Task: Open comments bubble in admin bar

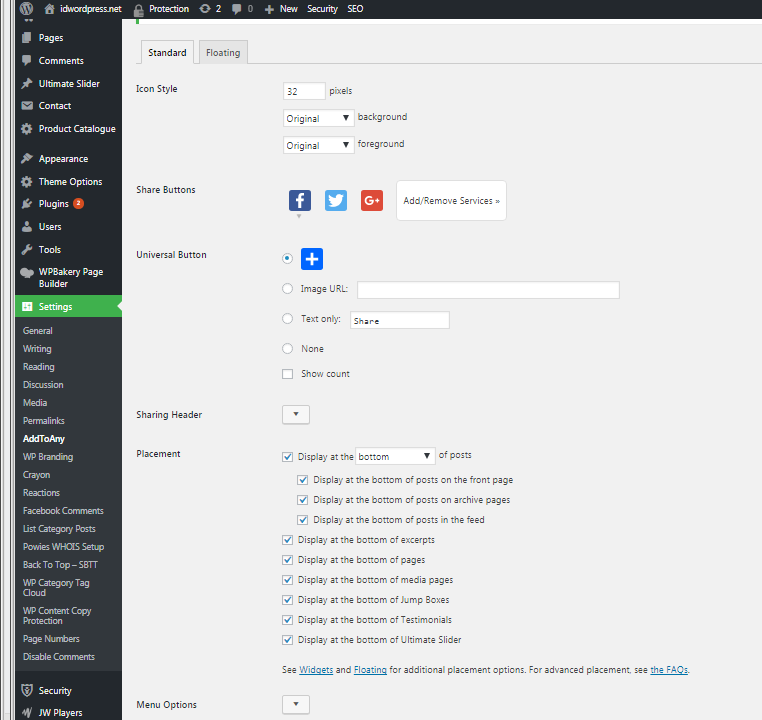Action: click(x=236, y=8)
